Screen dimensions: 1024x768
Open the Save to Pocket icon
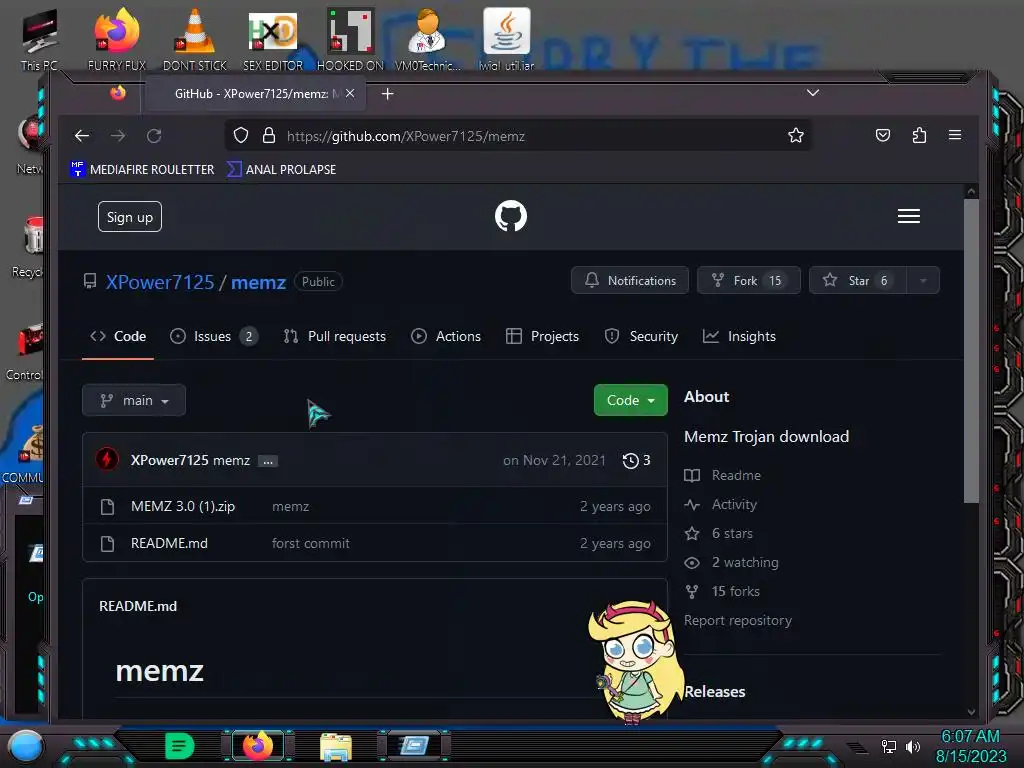click(x=883, y=135)
